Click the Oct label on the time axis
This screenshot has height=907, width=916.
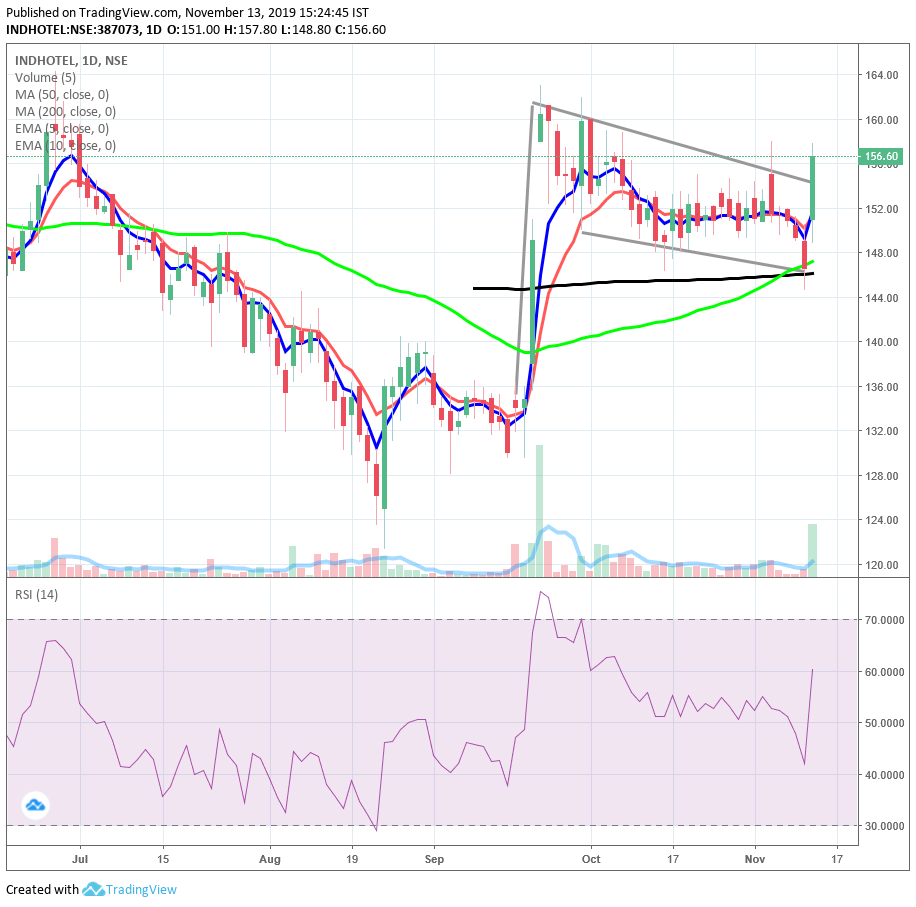point(591,858)
